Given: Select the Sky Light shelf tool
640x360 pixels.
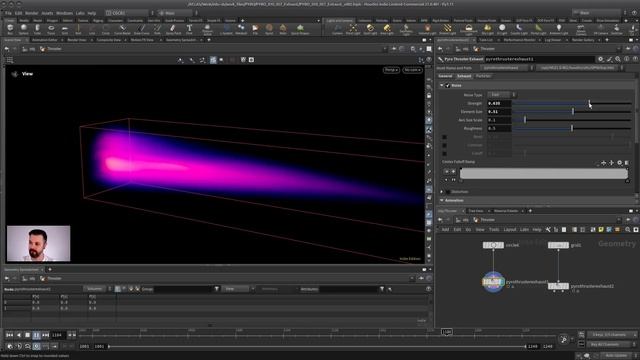Looking at the screenshot, I should point(487,29).
